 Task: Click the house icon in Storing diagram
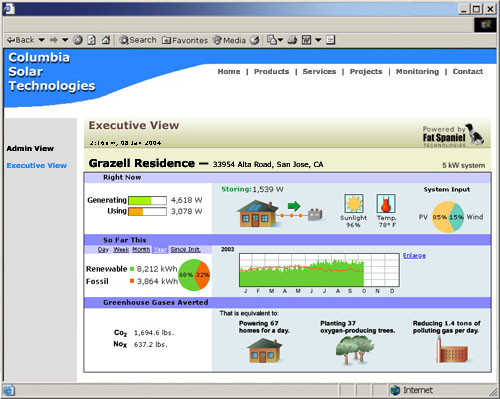click(257, 214)
